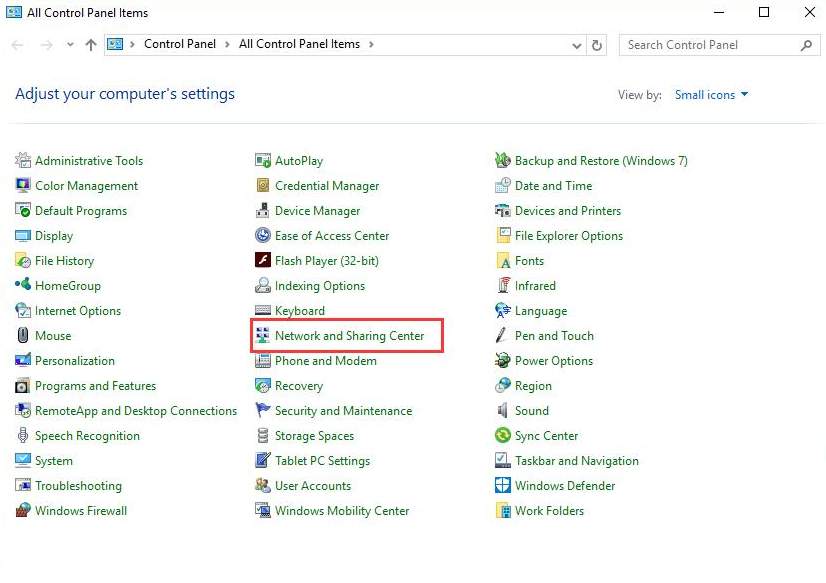Open the Small icons view dropdown
The width and height of the screenshot is (826, 583).
(x=711, y=95)
